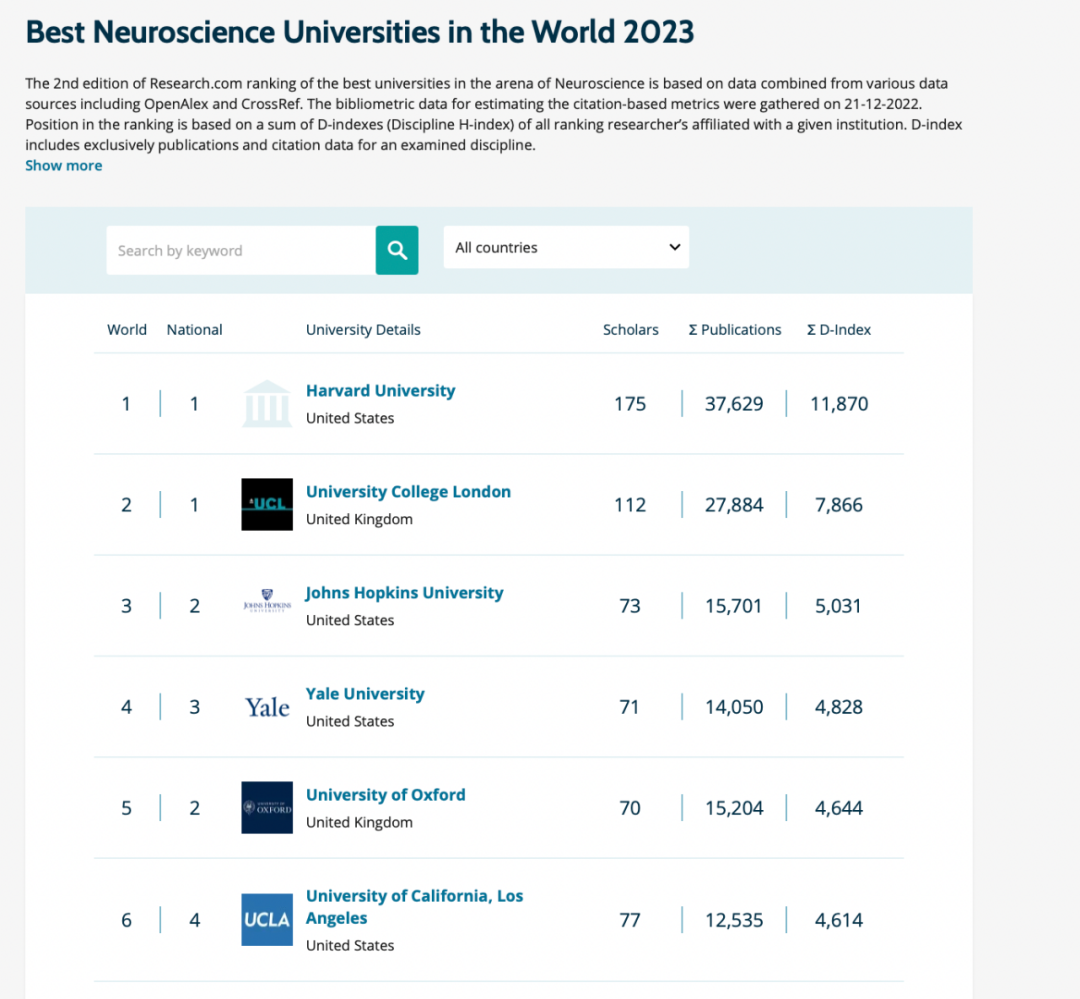Screen dimensions: 1080x999
Task: Click Harvard's scholars count 175
Action: [x=630, y=404]
